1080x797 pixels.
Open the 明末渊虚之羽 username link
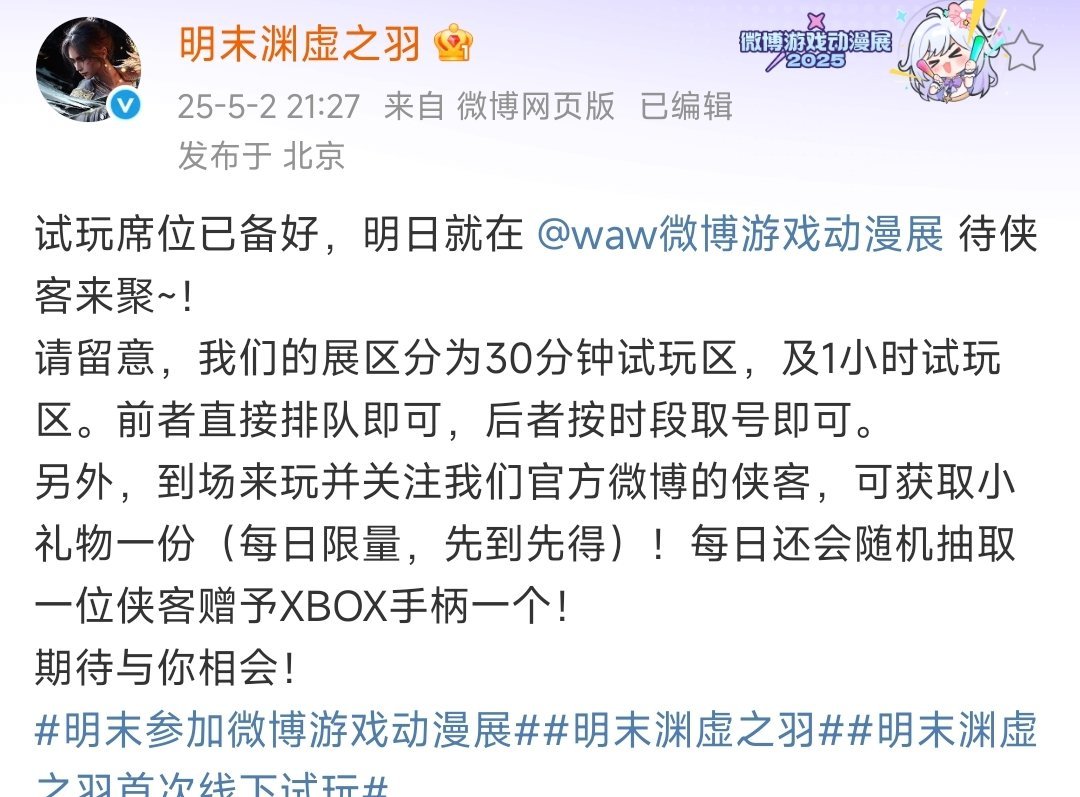[x=300, y=44]
